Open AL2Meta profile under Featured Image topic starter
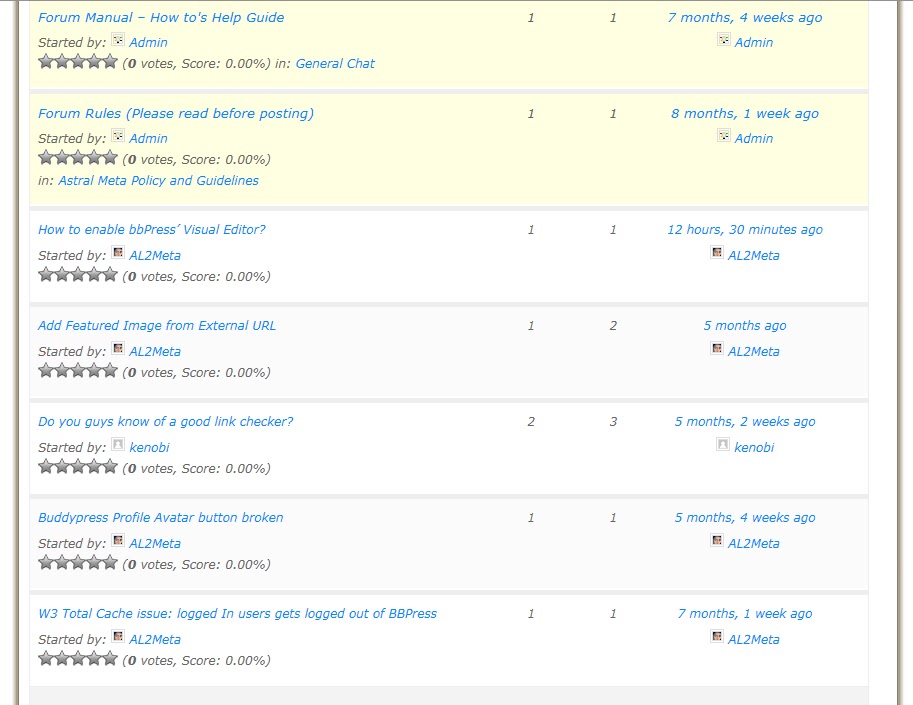This screenshot has width=913, height=705. [x=155, y=352]
